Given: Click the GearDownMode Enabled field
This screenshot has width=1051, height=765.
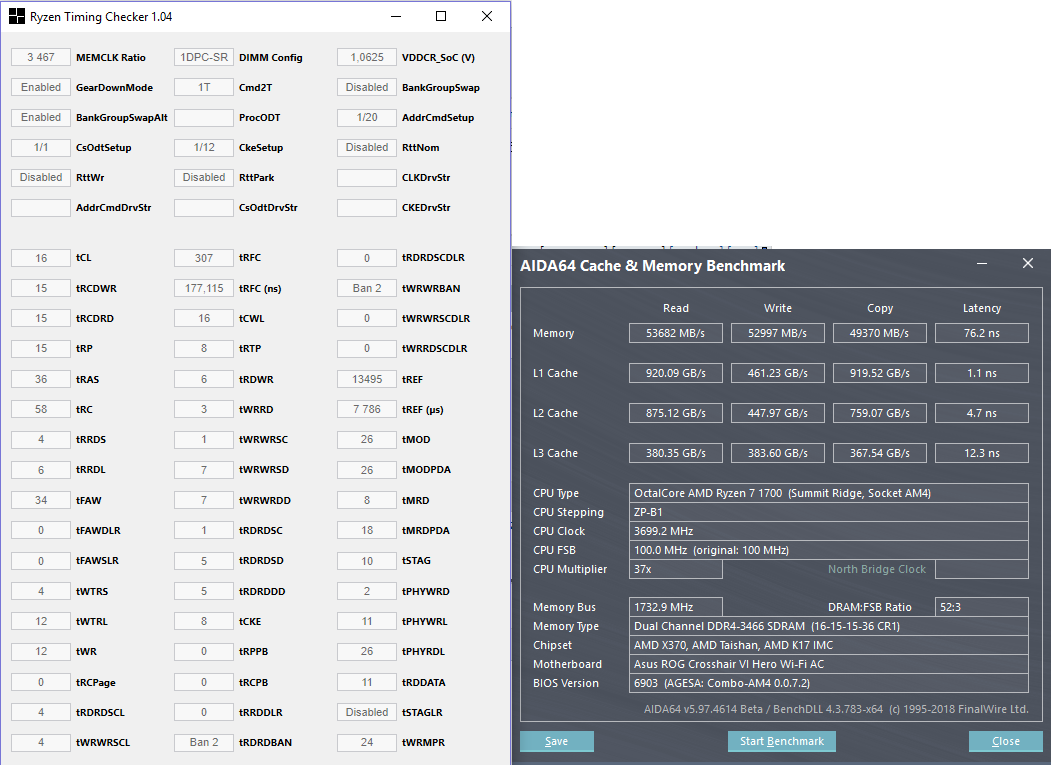Looking at the screenshot, I should pos(41,87).
